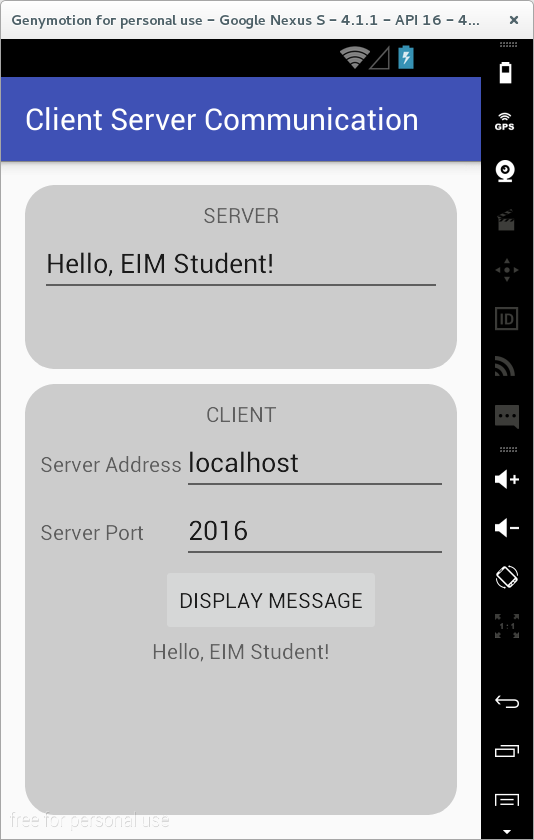The image size is (534, 840).
Task: Click the SERVER section heading
Action: point(241,216)
